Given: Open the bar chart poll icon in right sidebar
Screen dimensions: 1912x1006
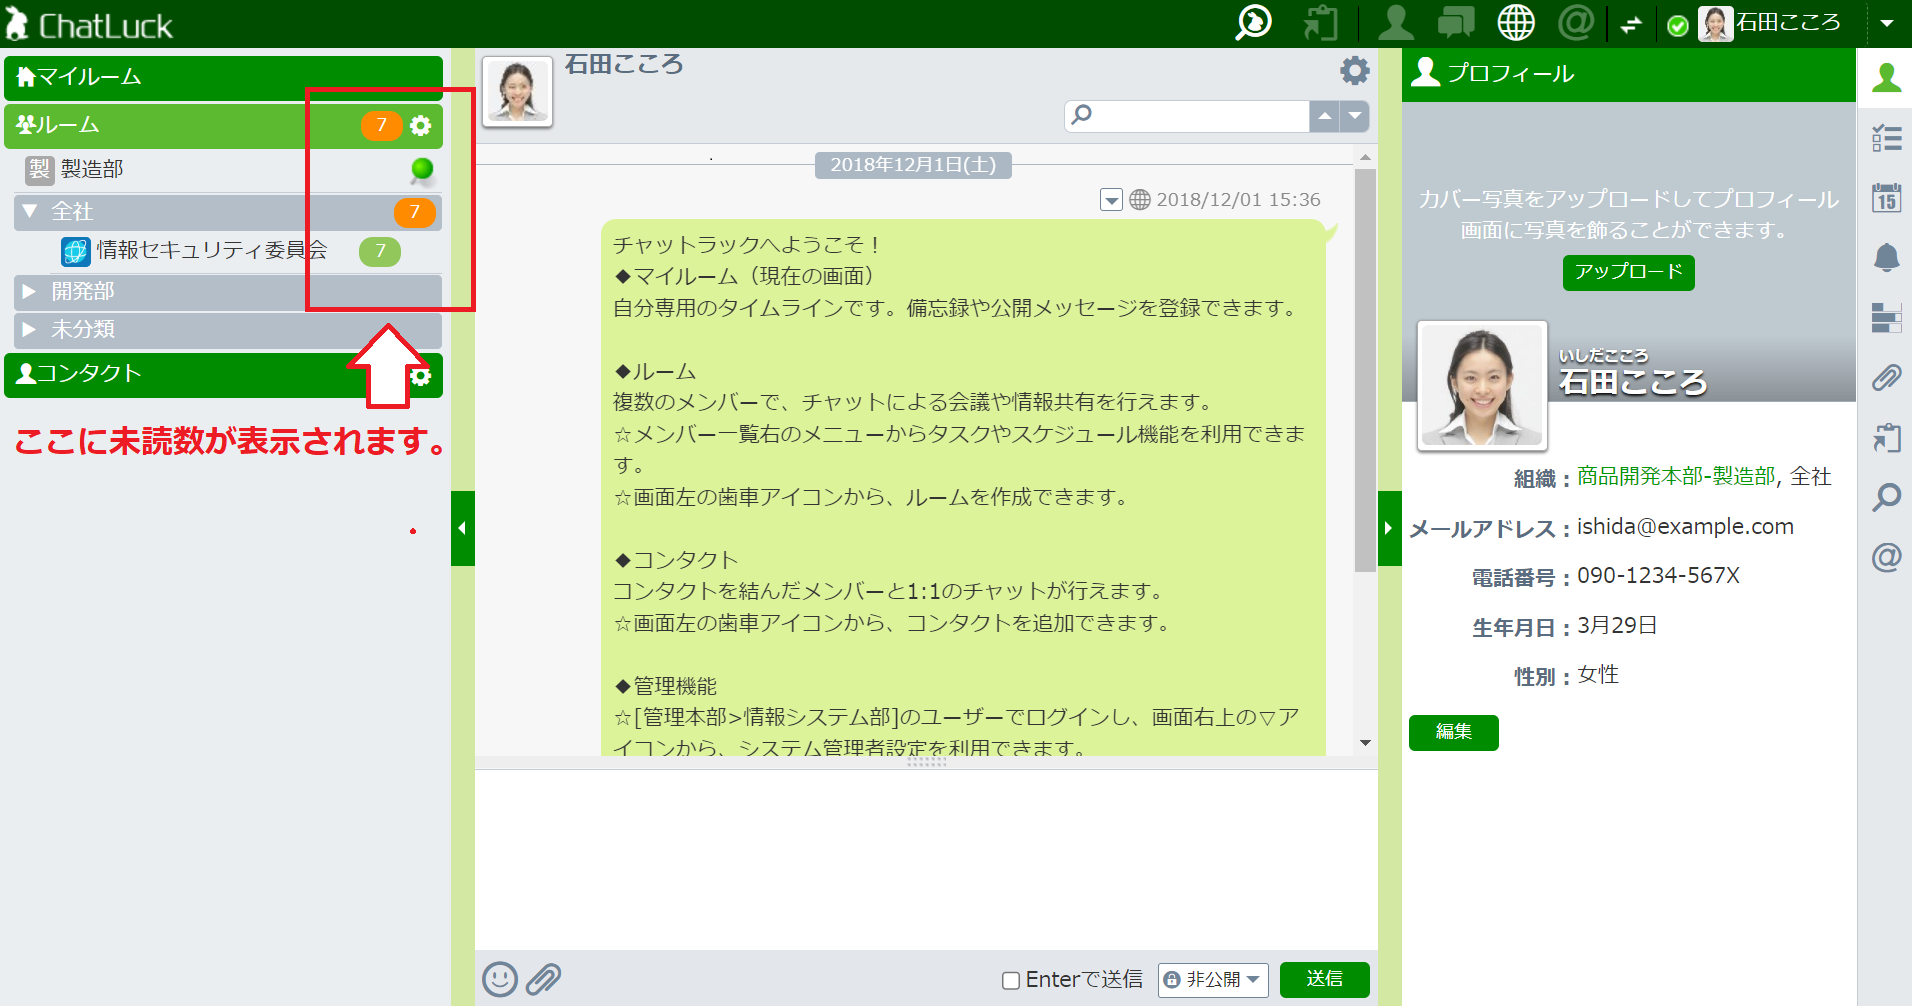Looking at the screenshot, I should pyautogui.click(x=1886, y=318).
